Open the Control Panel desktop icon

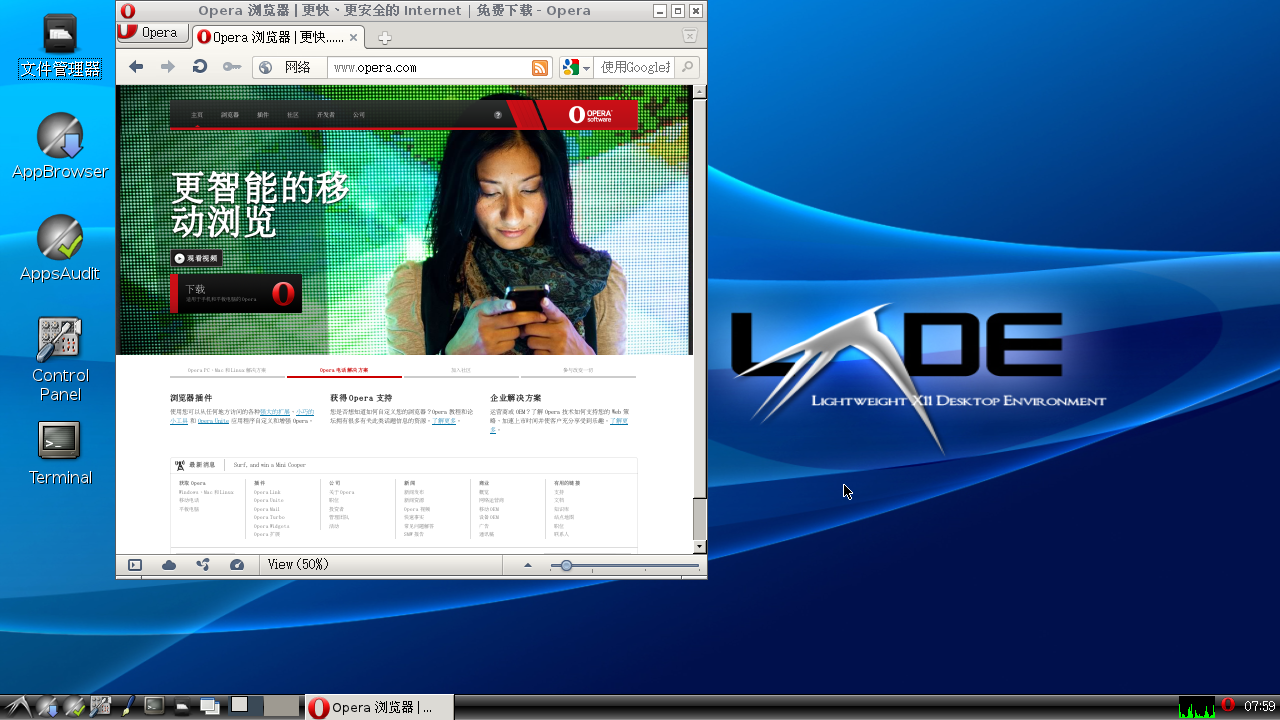point(60,360)
